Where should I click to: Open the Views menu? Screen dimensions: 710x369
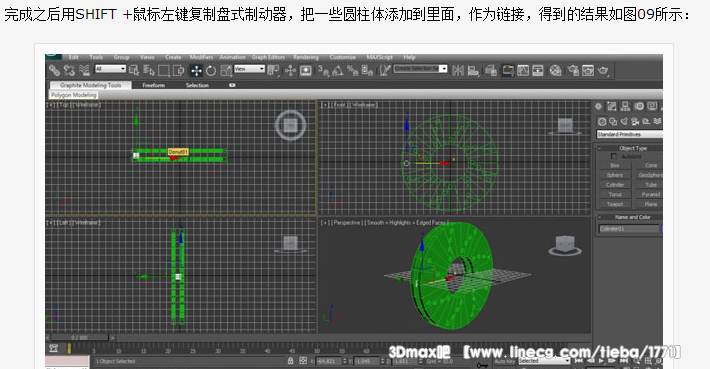click(147, 57)
